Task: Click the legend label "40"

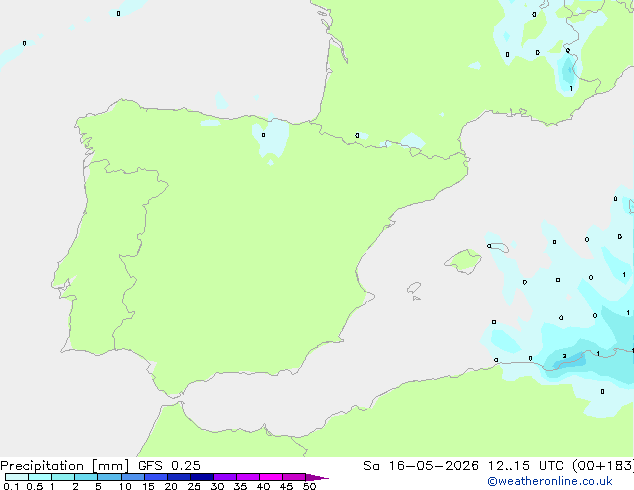Action: tap(263, 486)
